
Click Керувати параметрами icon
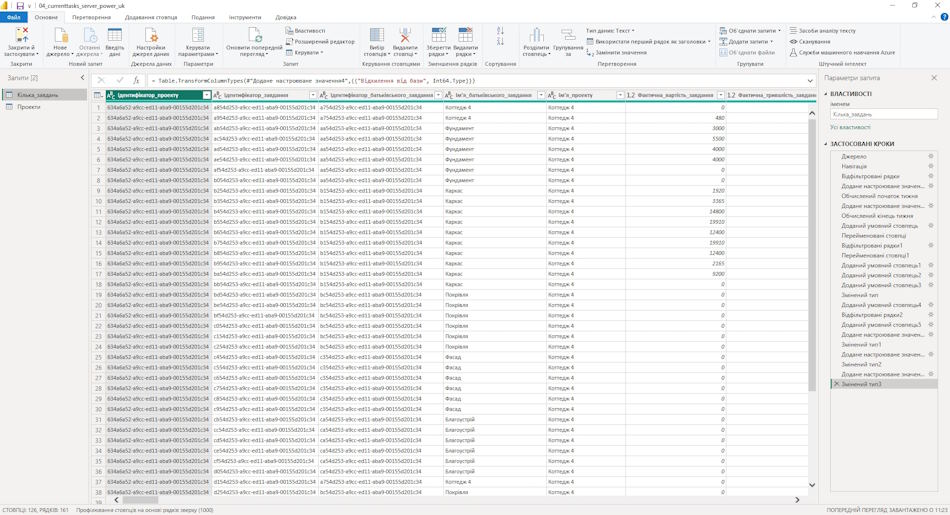pos(198,35)
